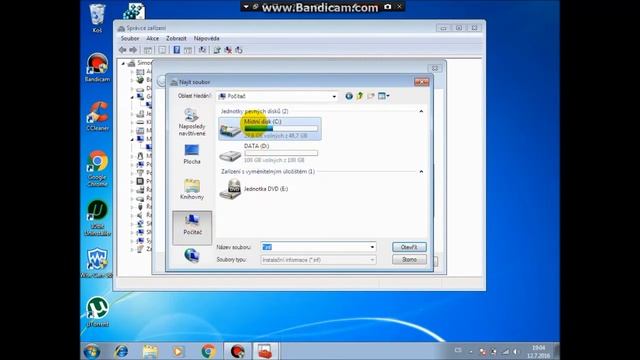Screen dimensions: 640x360
Task: Open the Wise Care 365 desktop shortcut
Action: 97,263
